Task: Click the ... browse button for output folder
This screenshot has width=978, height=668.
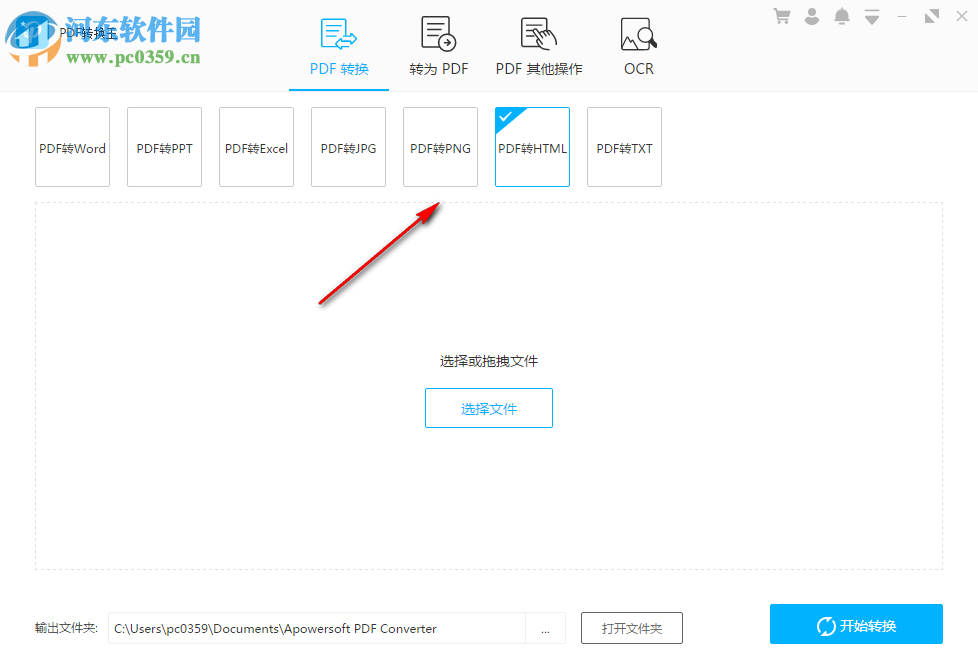Action: pyautogui.click(x=546, y=628)
